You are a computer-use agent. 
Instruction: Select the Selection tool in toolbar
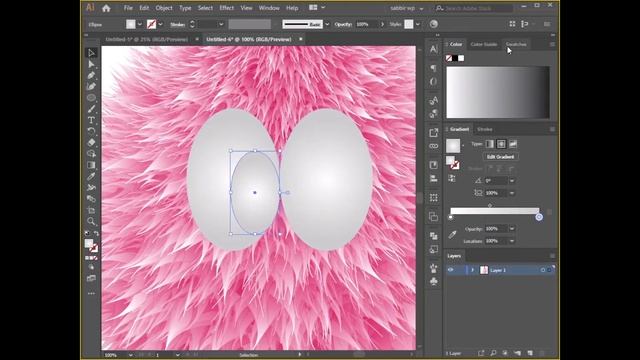point(91,53)
